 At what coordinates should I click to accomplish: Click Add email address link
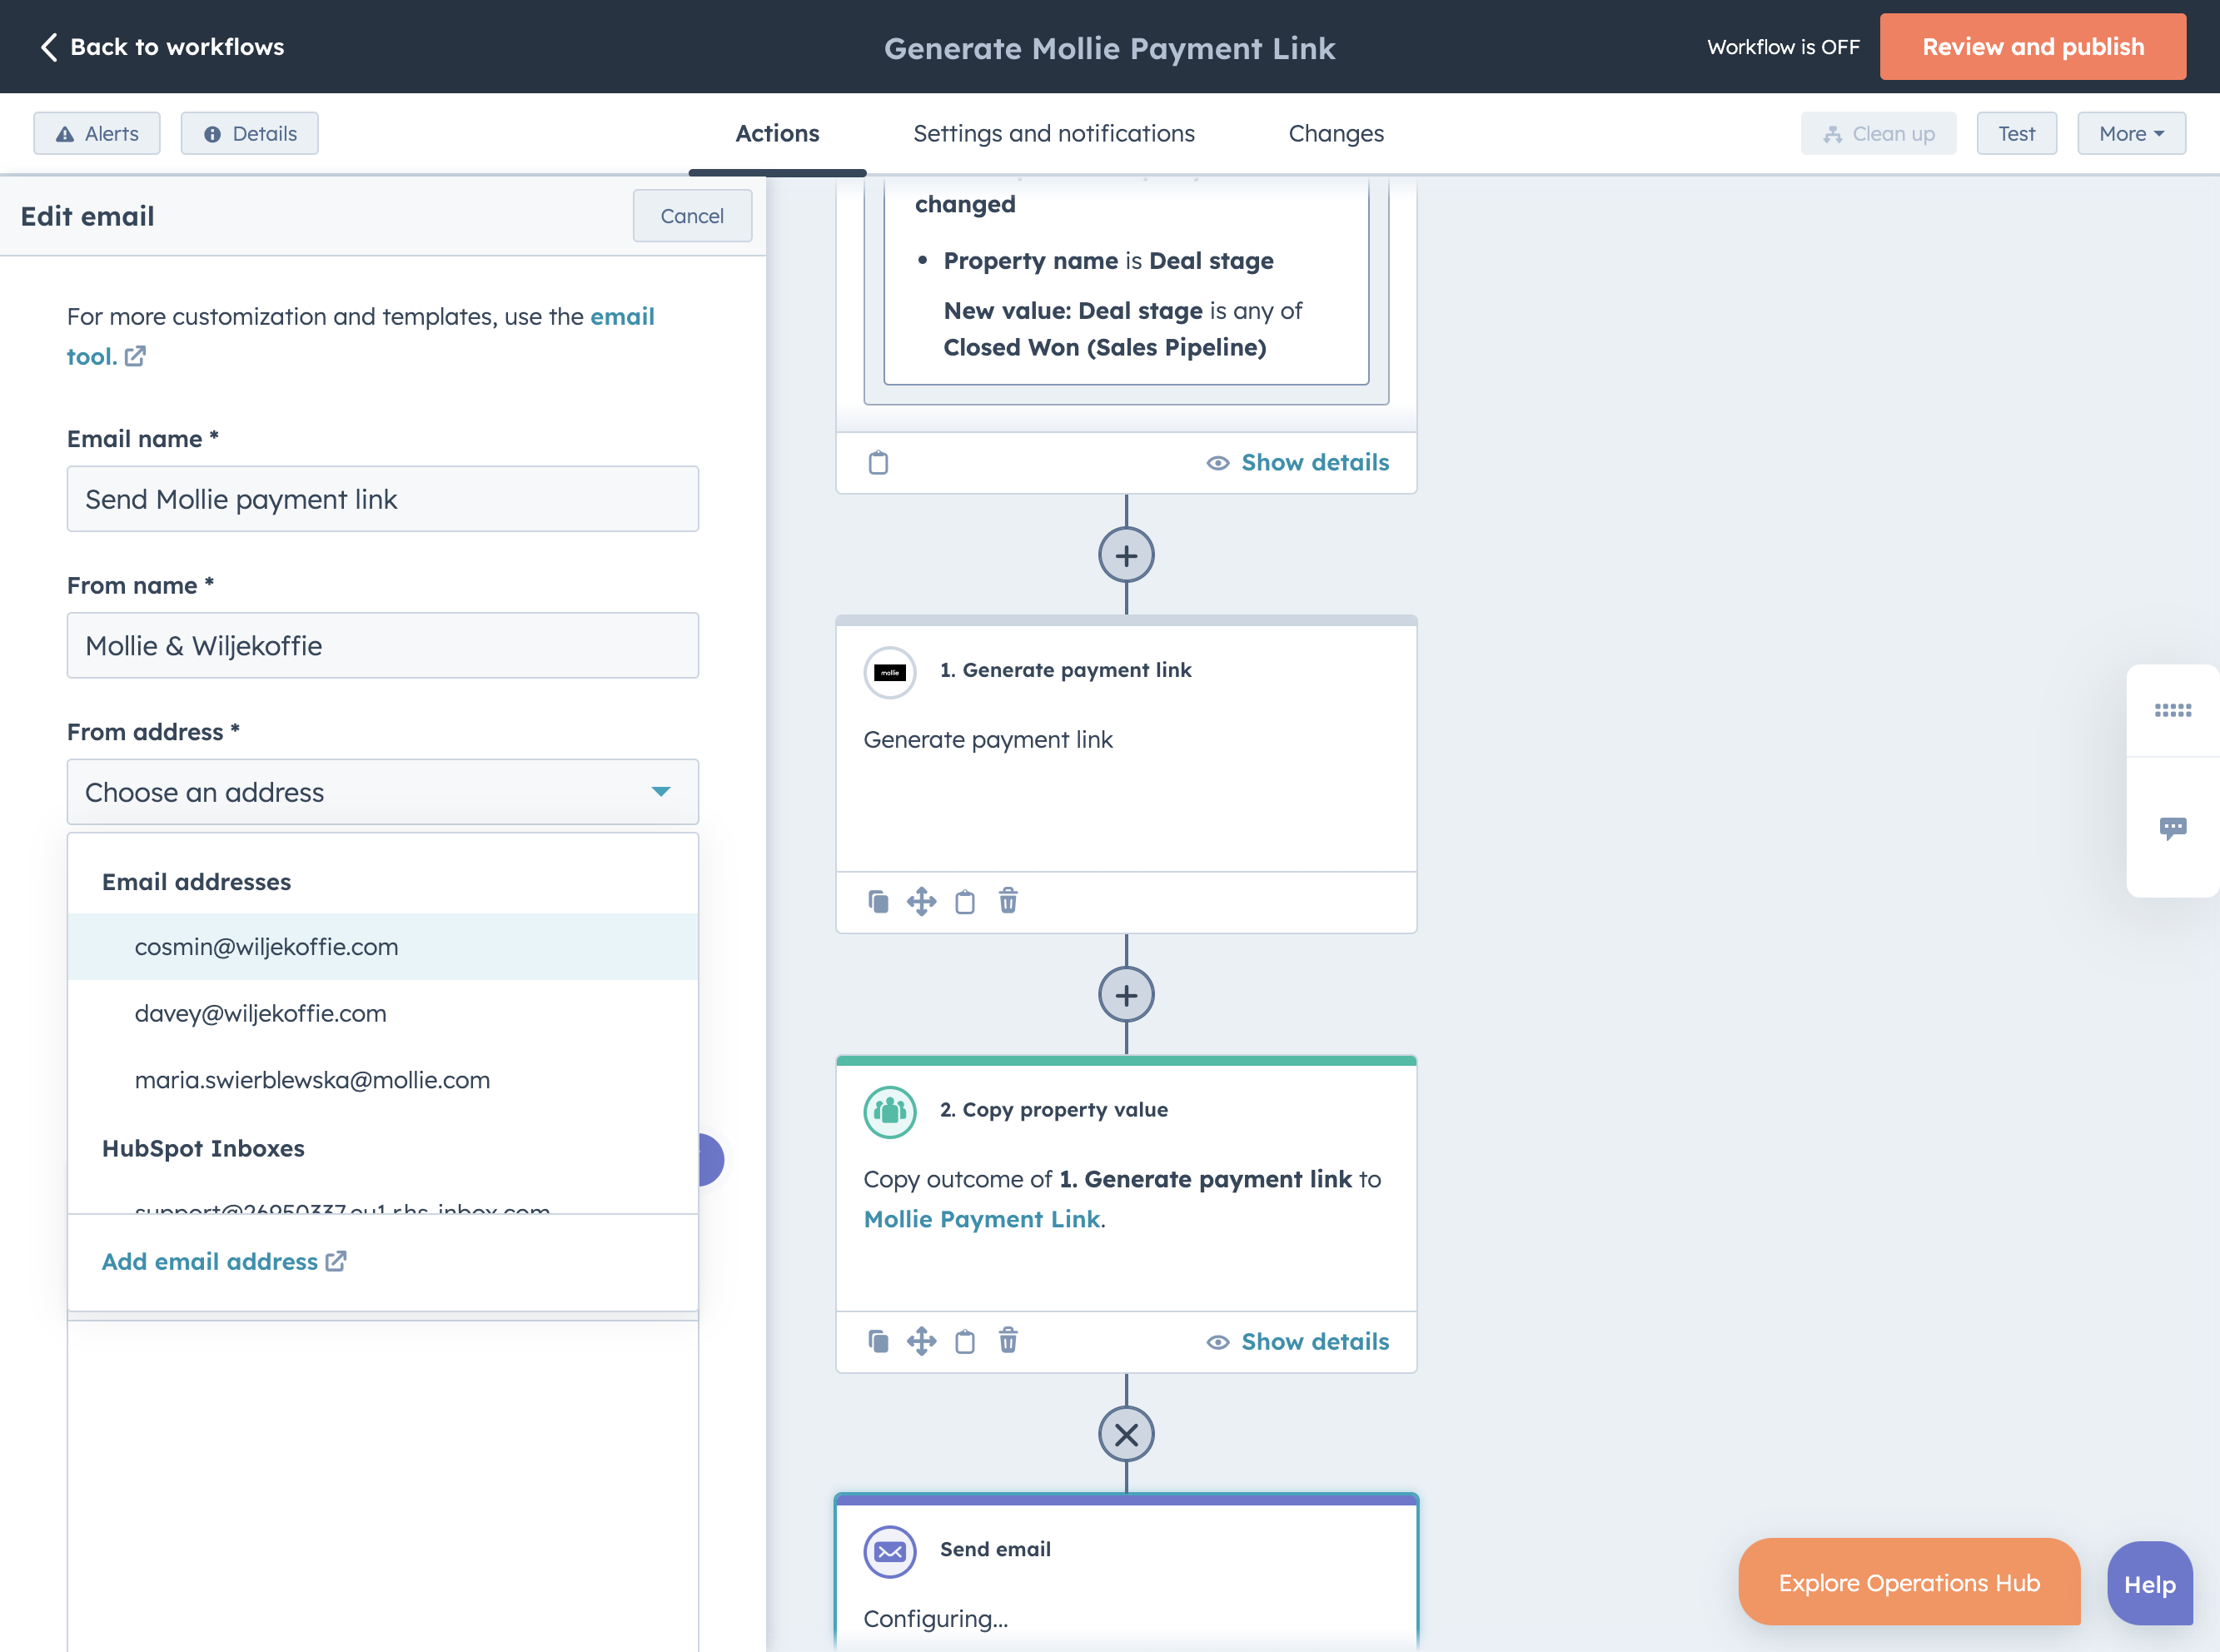click(224, 1261)
